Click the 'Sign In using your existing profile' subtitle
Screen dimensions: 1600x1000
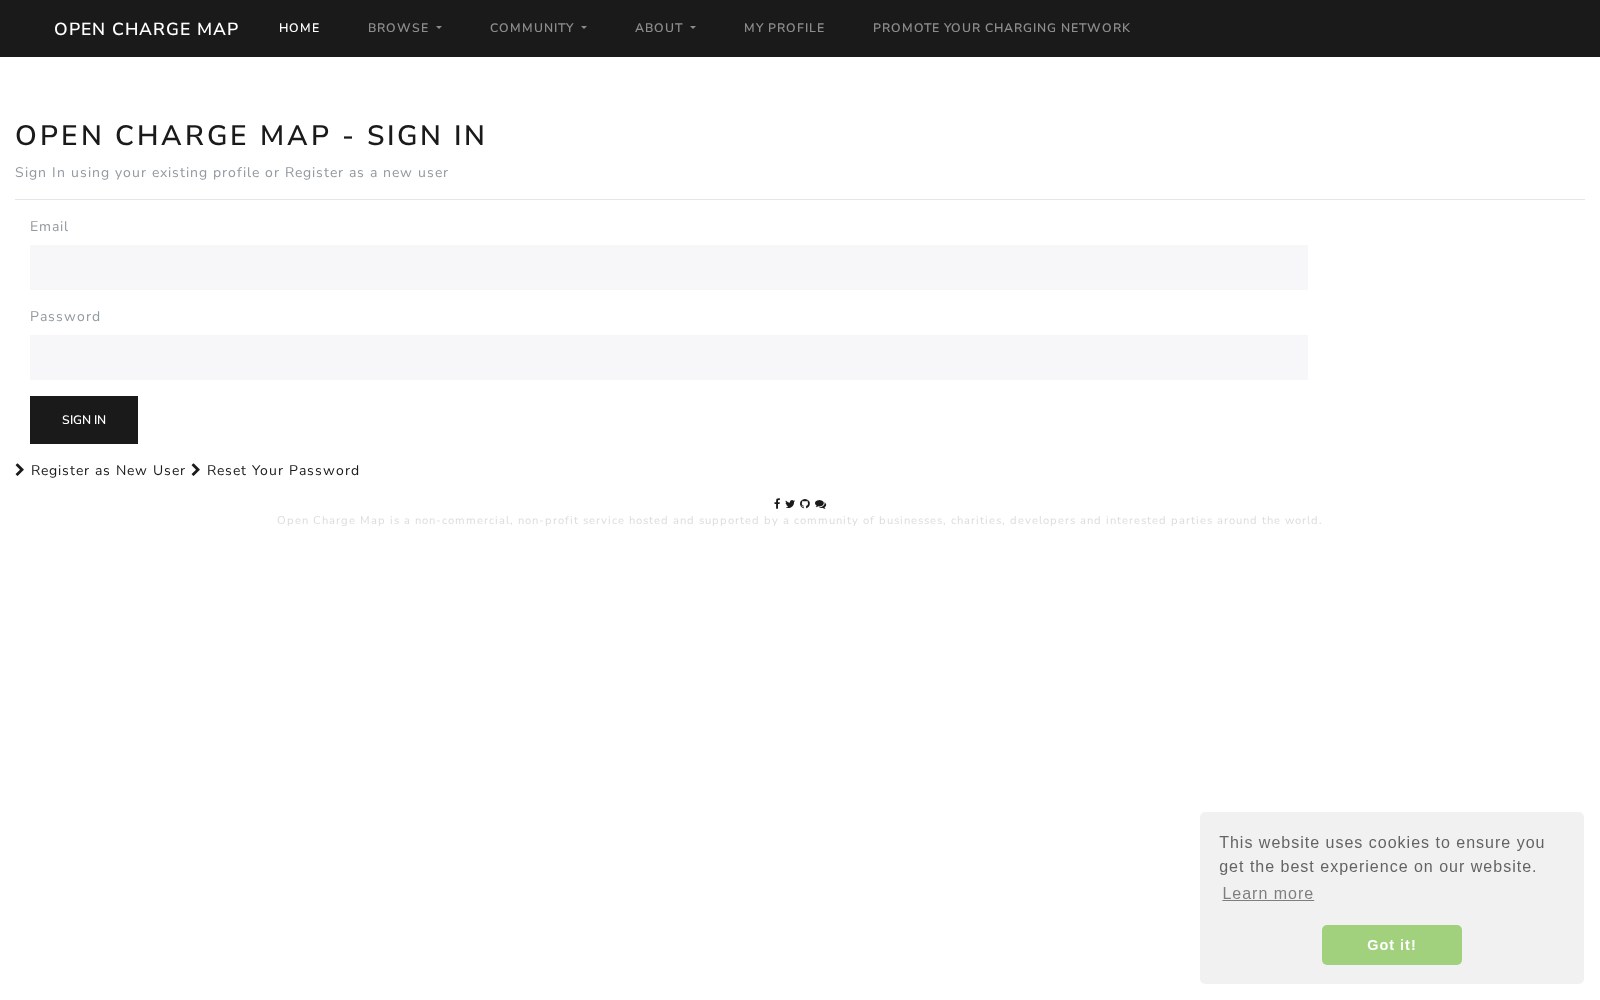click(232, 172)
